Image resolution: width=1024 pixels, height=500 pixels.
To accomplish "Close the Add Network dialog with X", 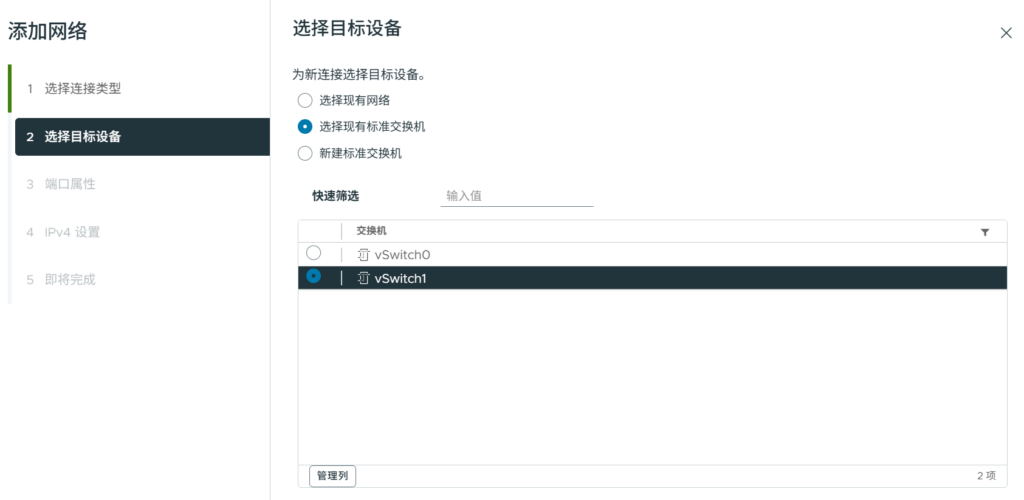I will [x=1006, y=33].
